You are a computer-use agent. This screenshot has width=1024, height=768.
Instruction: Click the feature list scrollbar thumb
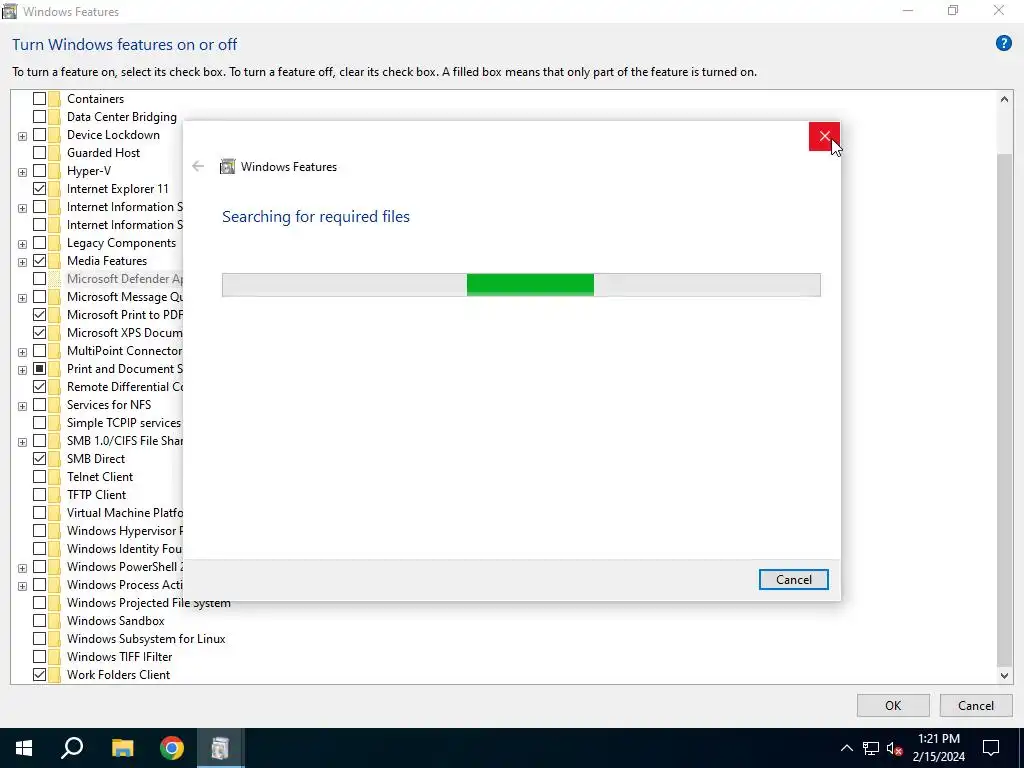pyautogui.click(x=1004, y=409)
